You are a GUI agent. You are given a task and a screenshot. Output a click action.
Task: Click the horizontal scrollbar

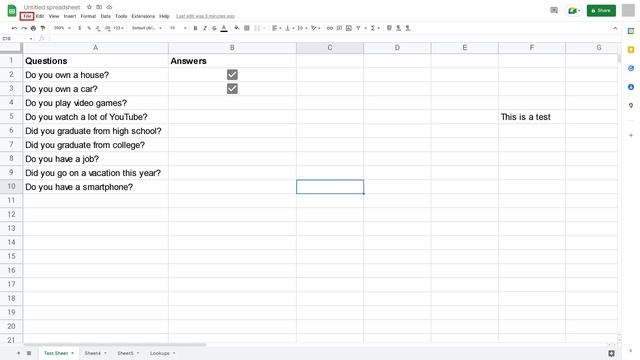coord(115,345)
